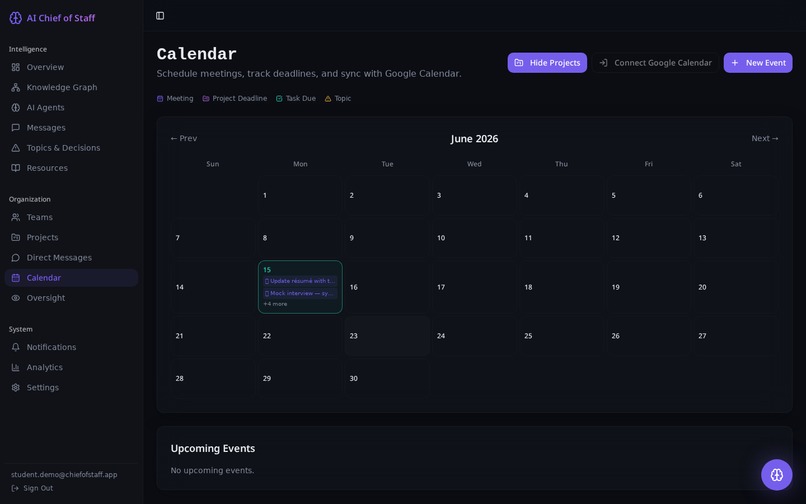Viewport: 806px width, 504px height.
Task: Click the Sign Out link
Action: [32, 488]
